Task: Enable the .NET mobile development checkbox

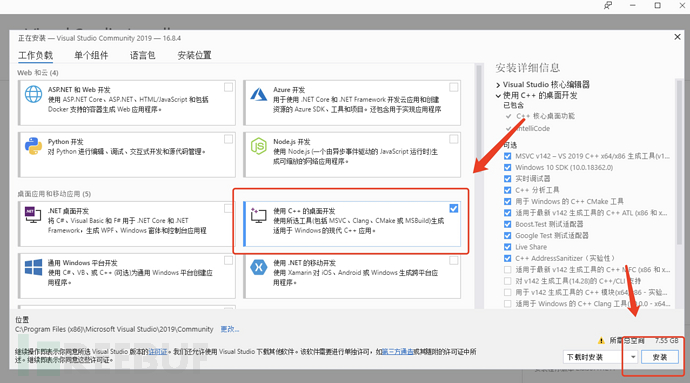Action: tap(454, 260)
